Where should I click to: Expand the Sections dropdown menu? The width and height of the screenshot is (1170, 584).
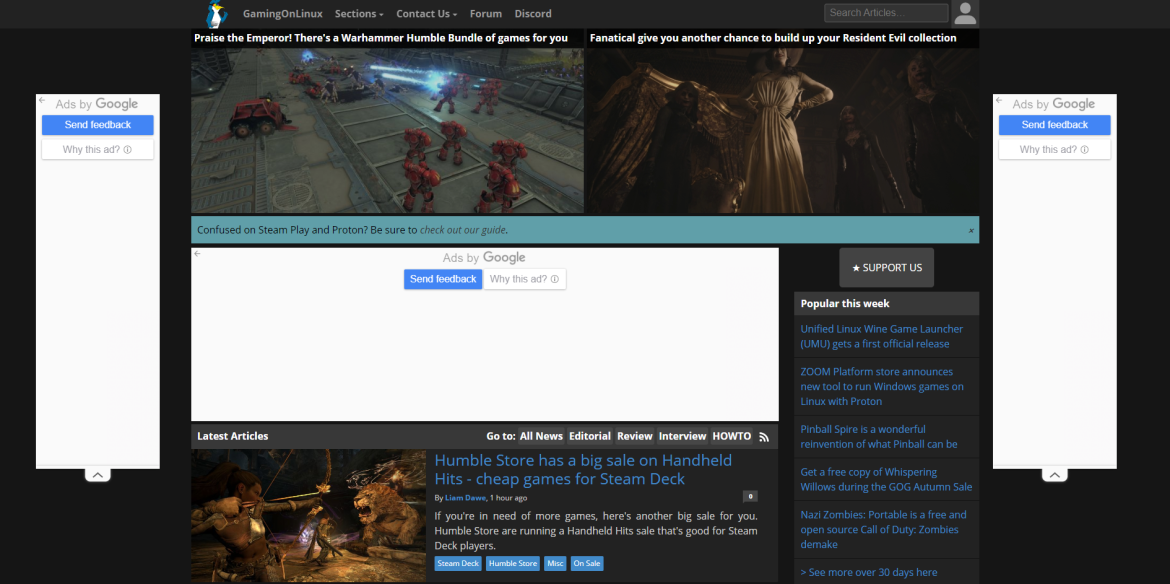pos(359,13)
